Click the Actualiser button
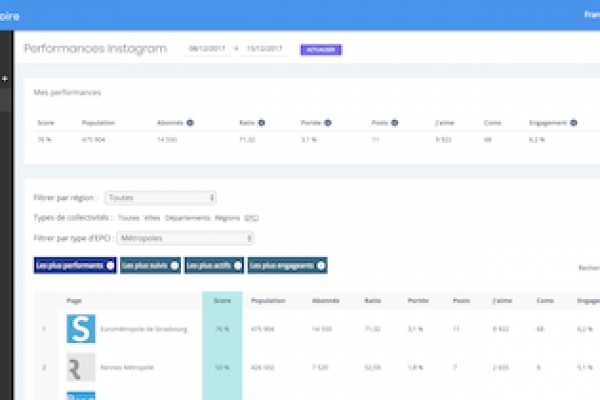Viewport: 600px width, 400px height. coord(321,50)
